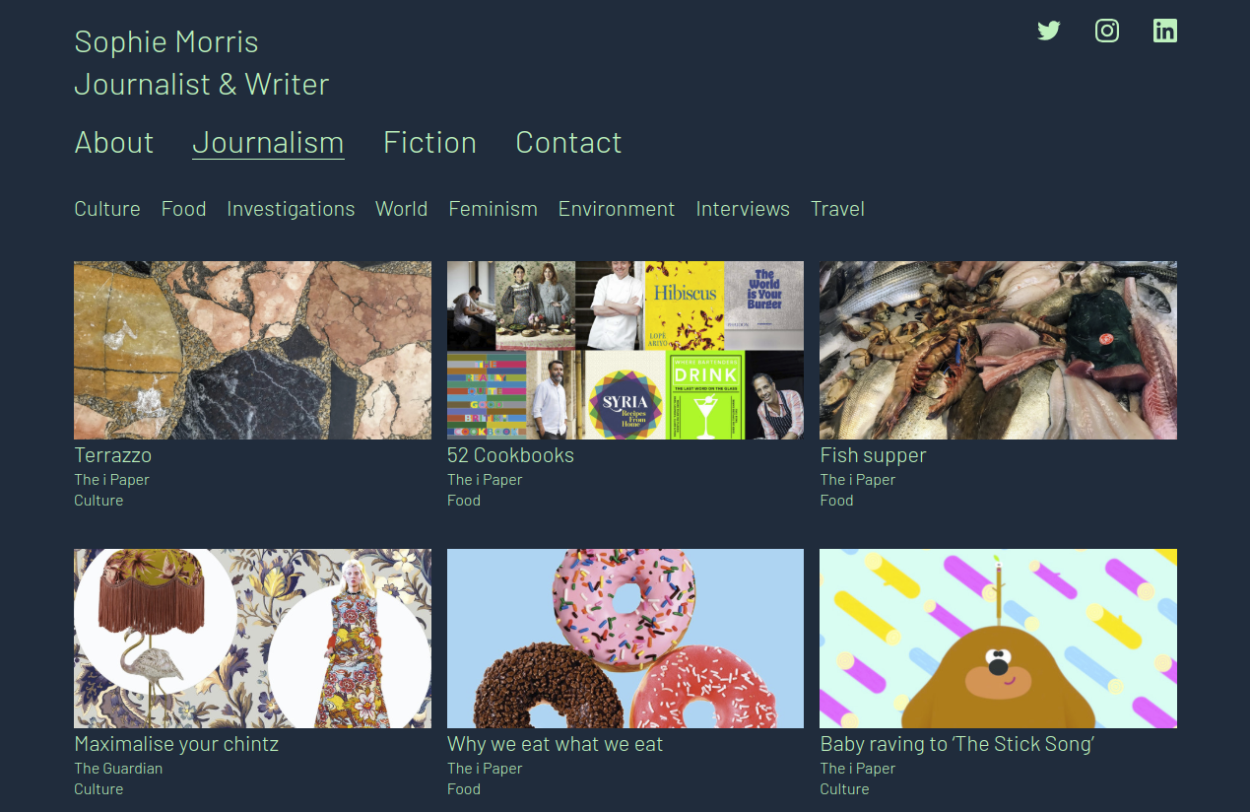Open the Contact page

(x=568, y=142)
